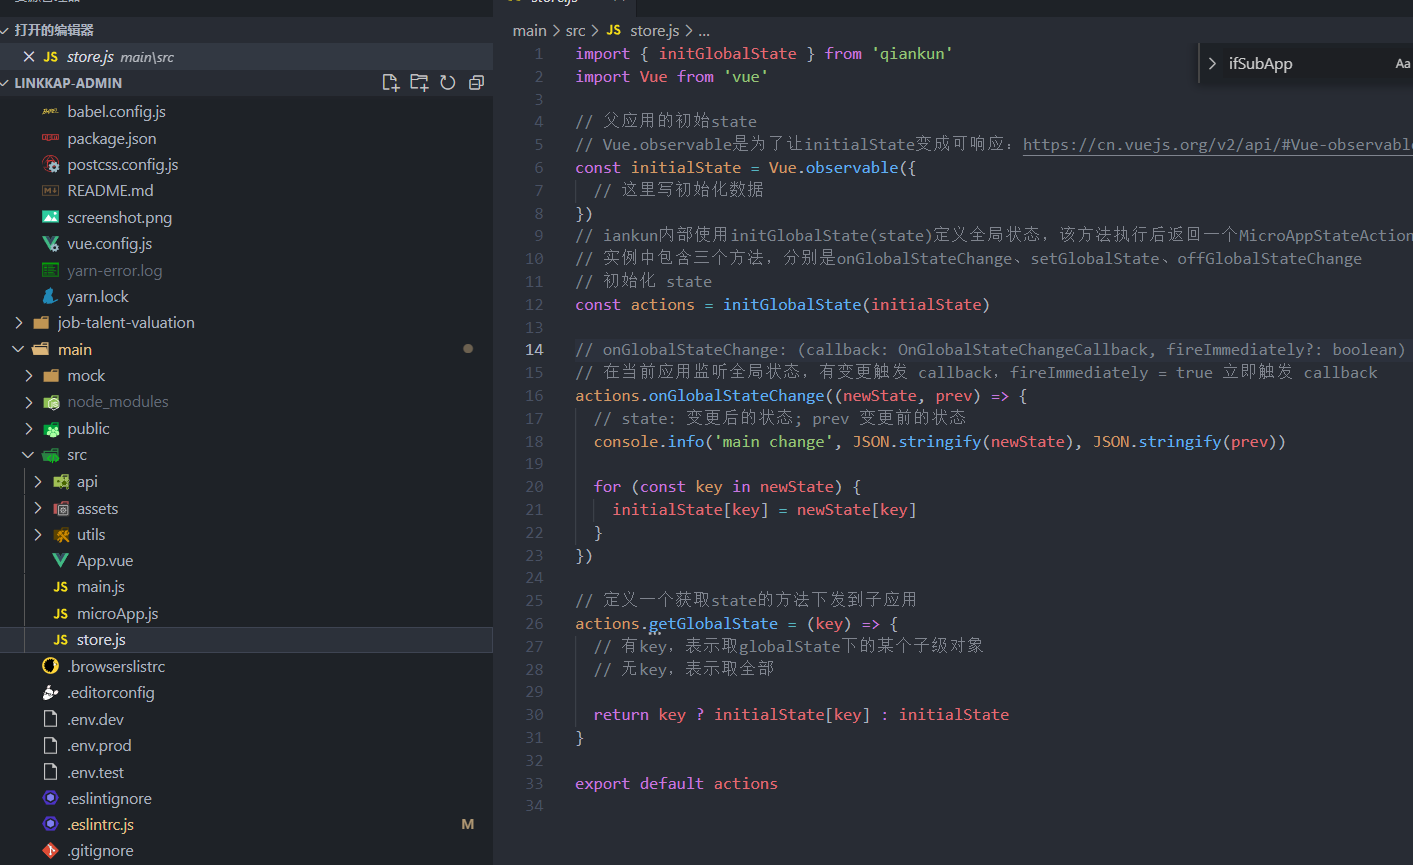
Task: Expand the utils folder
Action: pos(38,535)
